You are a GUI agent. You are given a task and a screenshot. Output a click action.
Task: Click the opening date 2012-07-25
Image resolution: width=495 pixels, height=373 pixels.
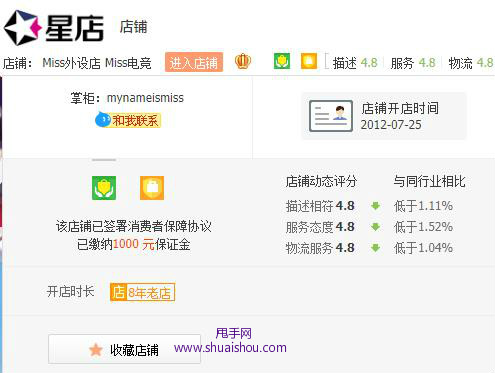pyautogui.click(x=391, y=125)
